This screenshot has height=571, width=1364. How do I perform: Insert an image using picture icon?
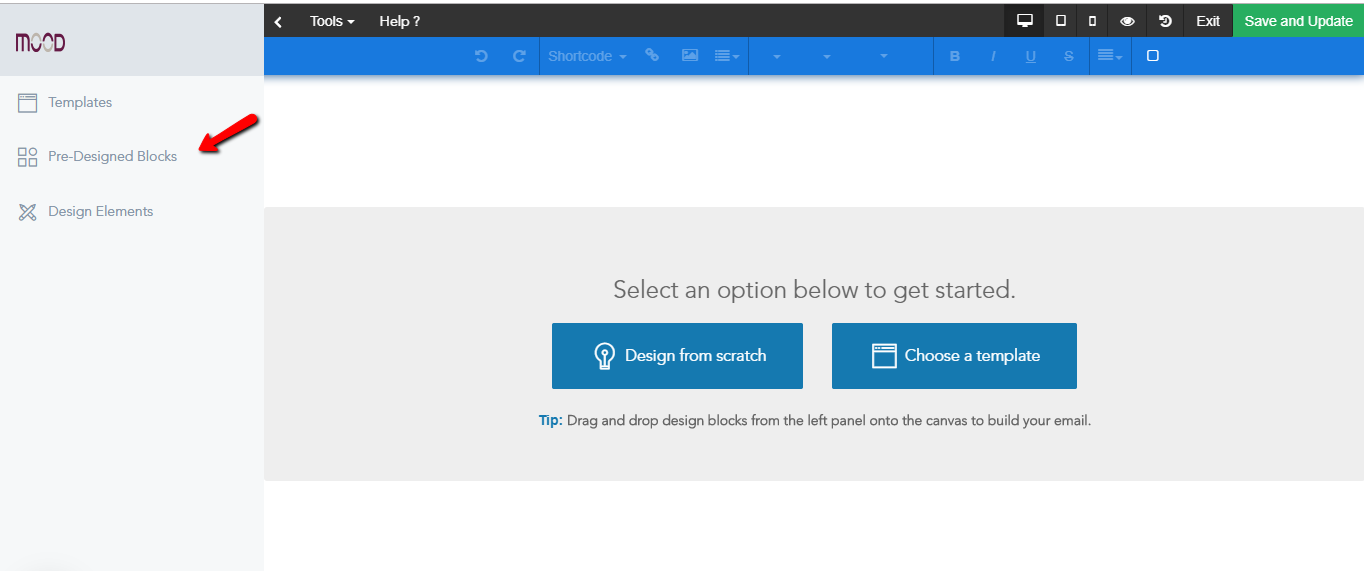tap(690, 55)
